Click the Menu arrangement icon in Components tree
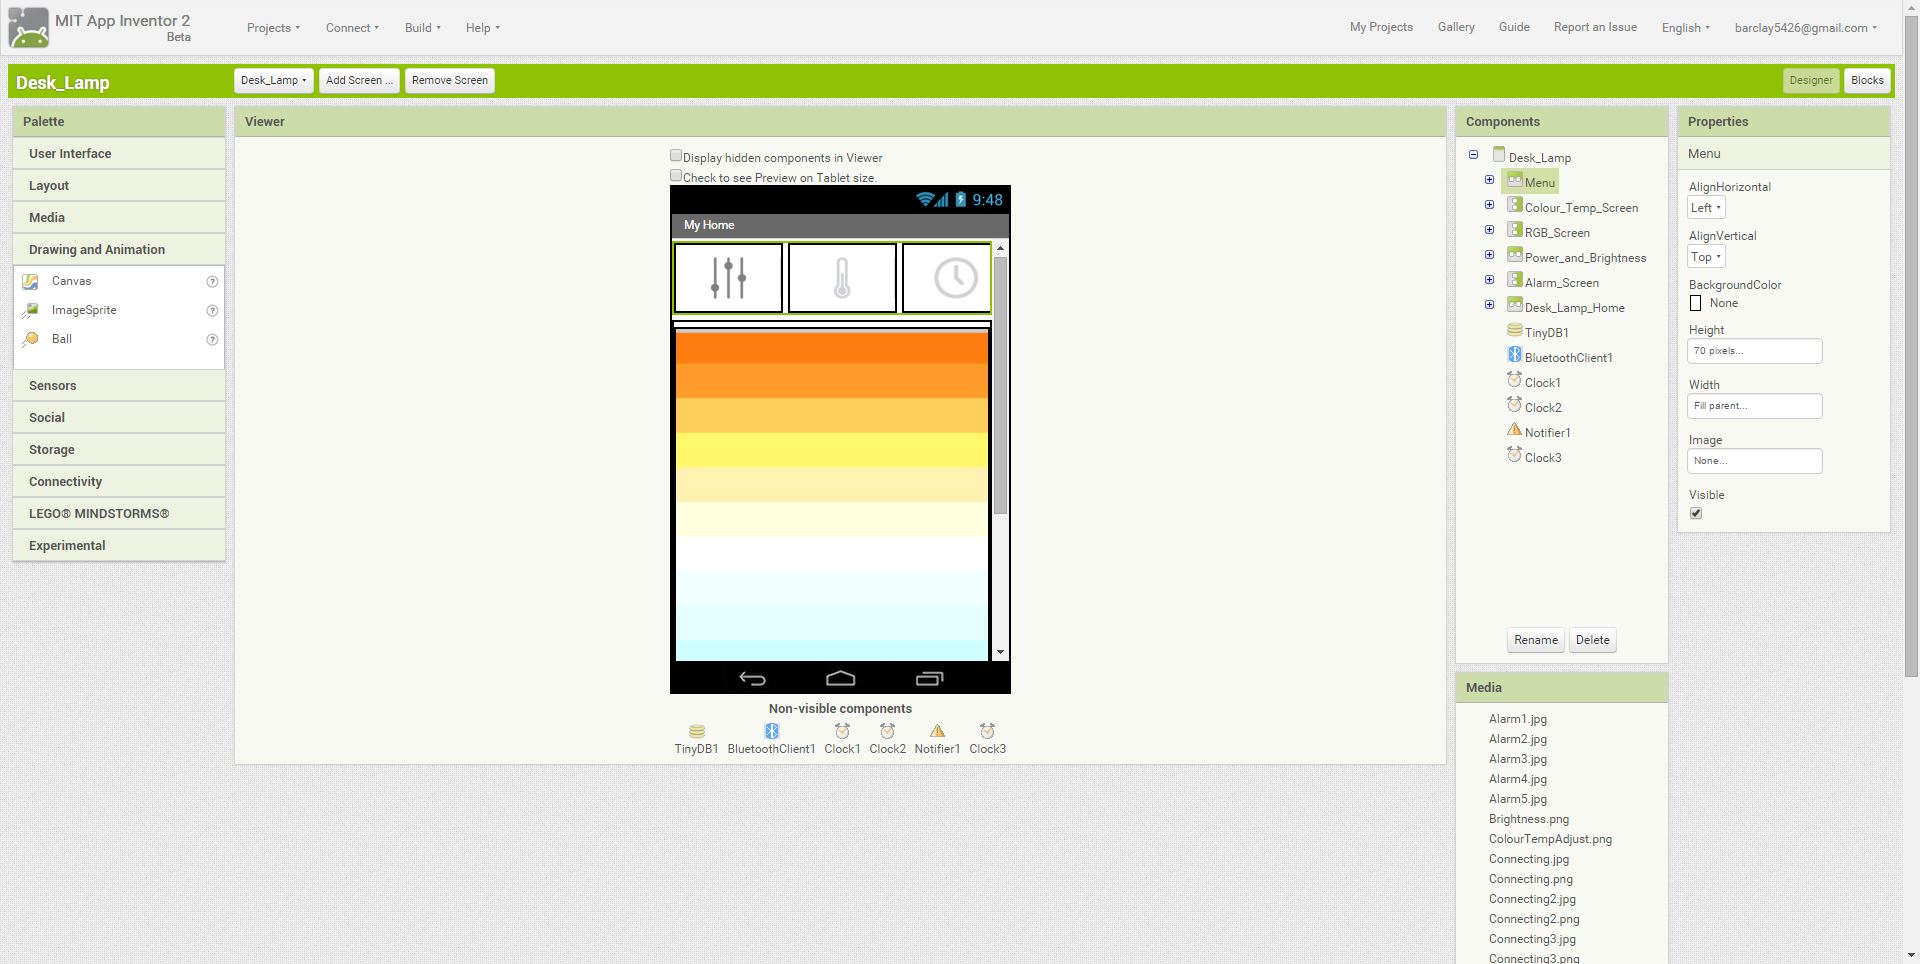The height and width of the screenshot is (964, 1920). click(1514, 181)
